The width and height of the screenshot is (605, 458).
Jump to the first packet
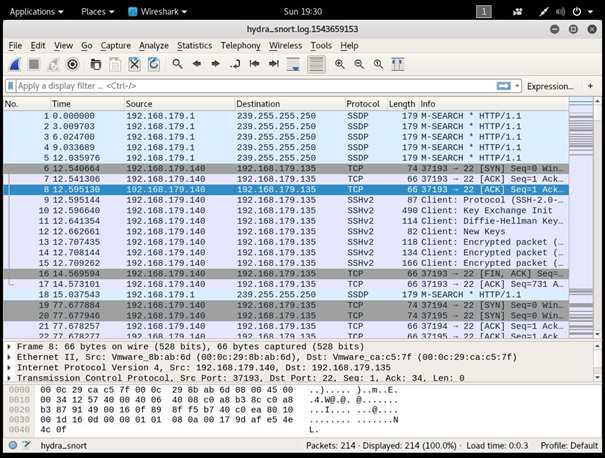coord(254,64)
